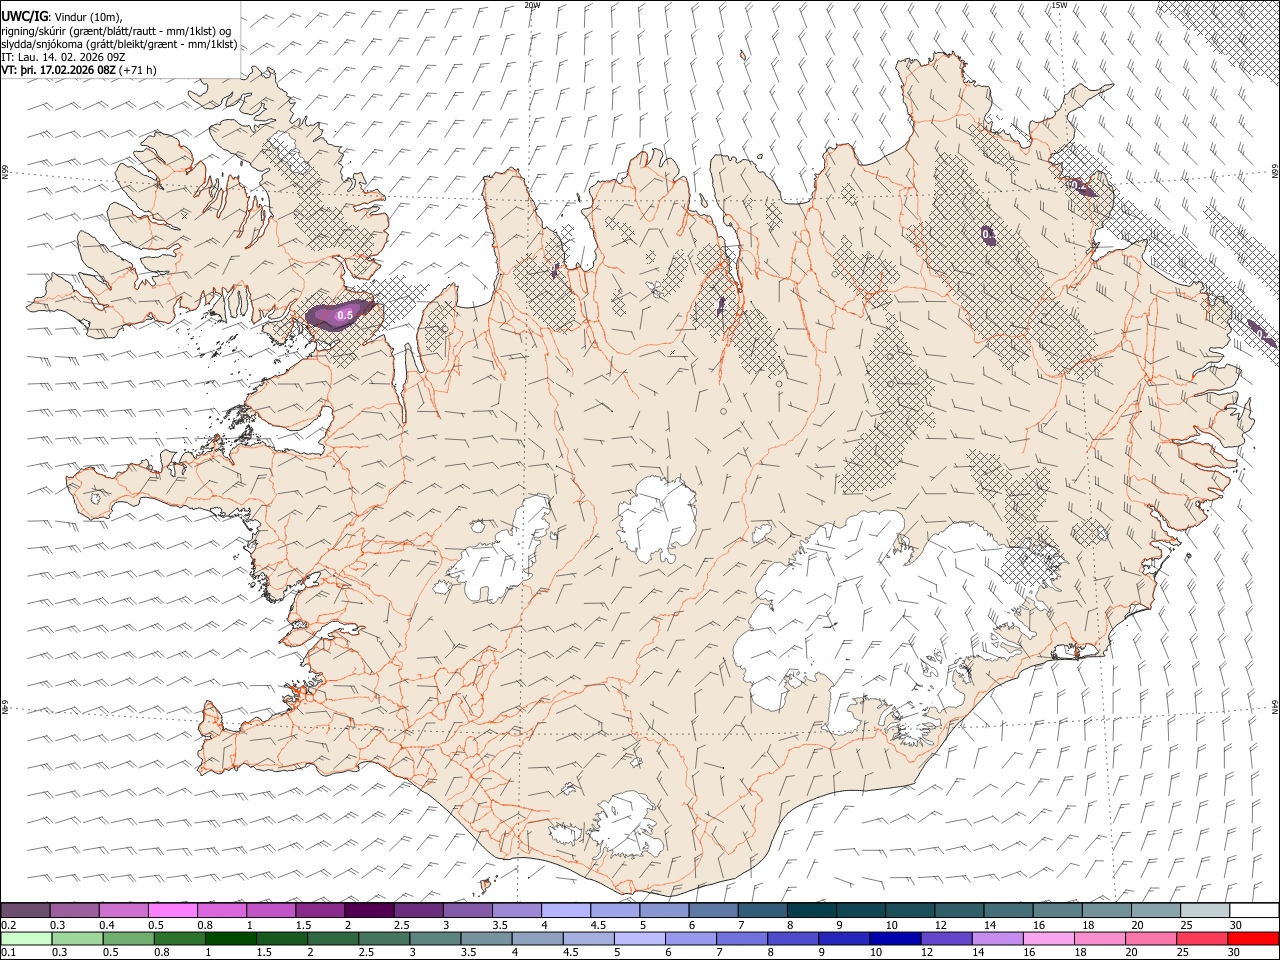Screen dimensions: 1280x960
Task: Click the '0.1' legend value
Action: click(9, 953)
